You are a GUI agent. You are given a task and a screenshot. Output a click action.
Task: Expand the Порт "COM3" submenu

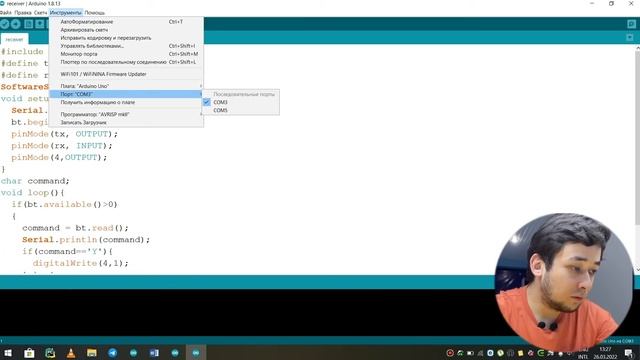tap(126, 94)
